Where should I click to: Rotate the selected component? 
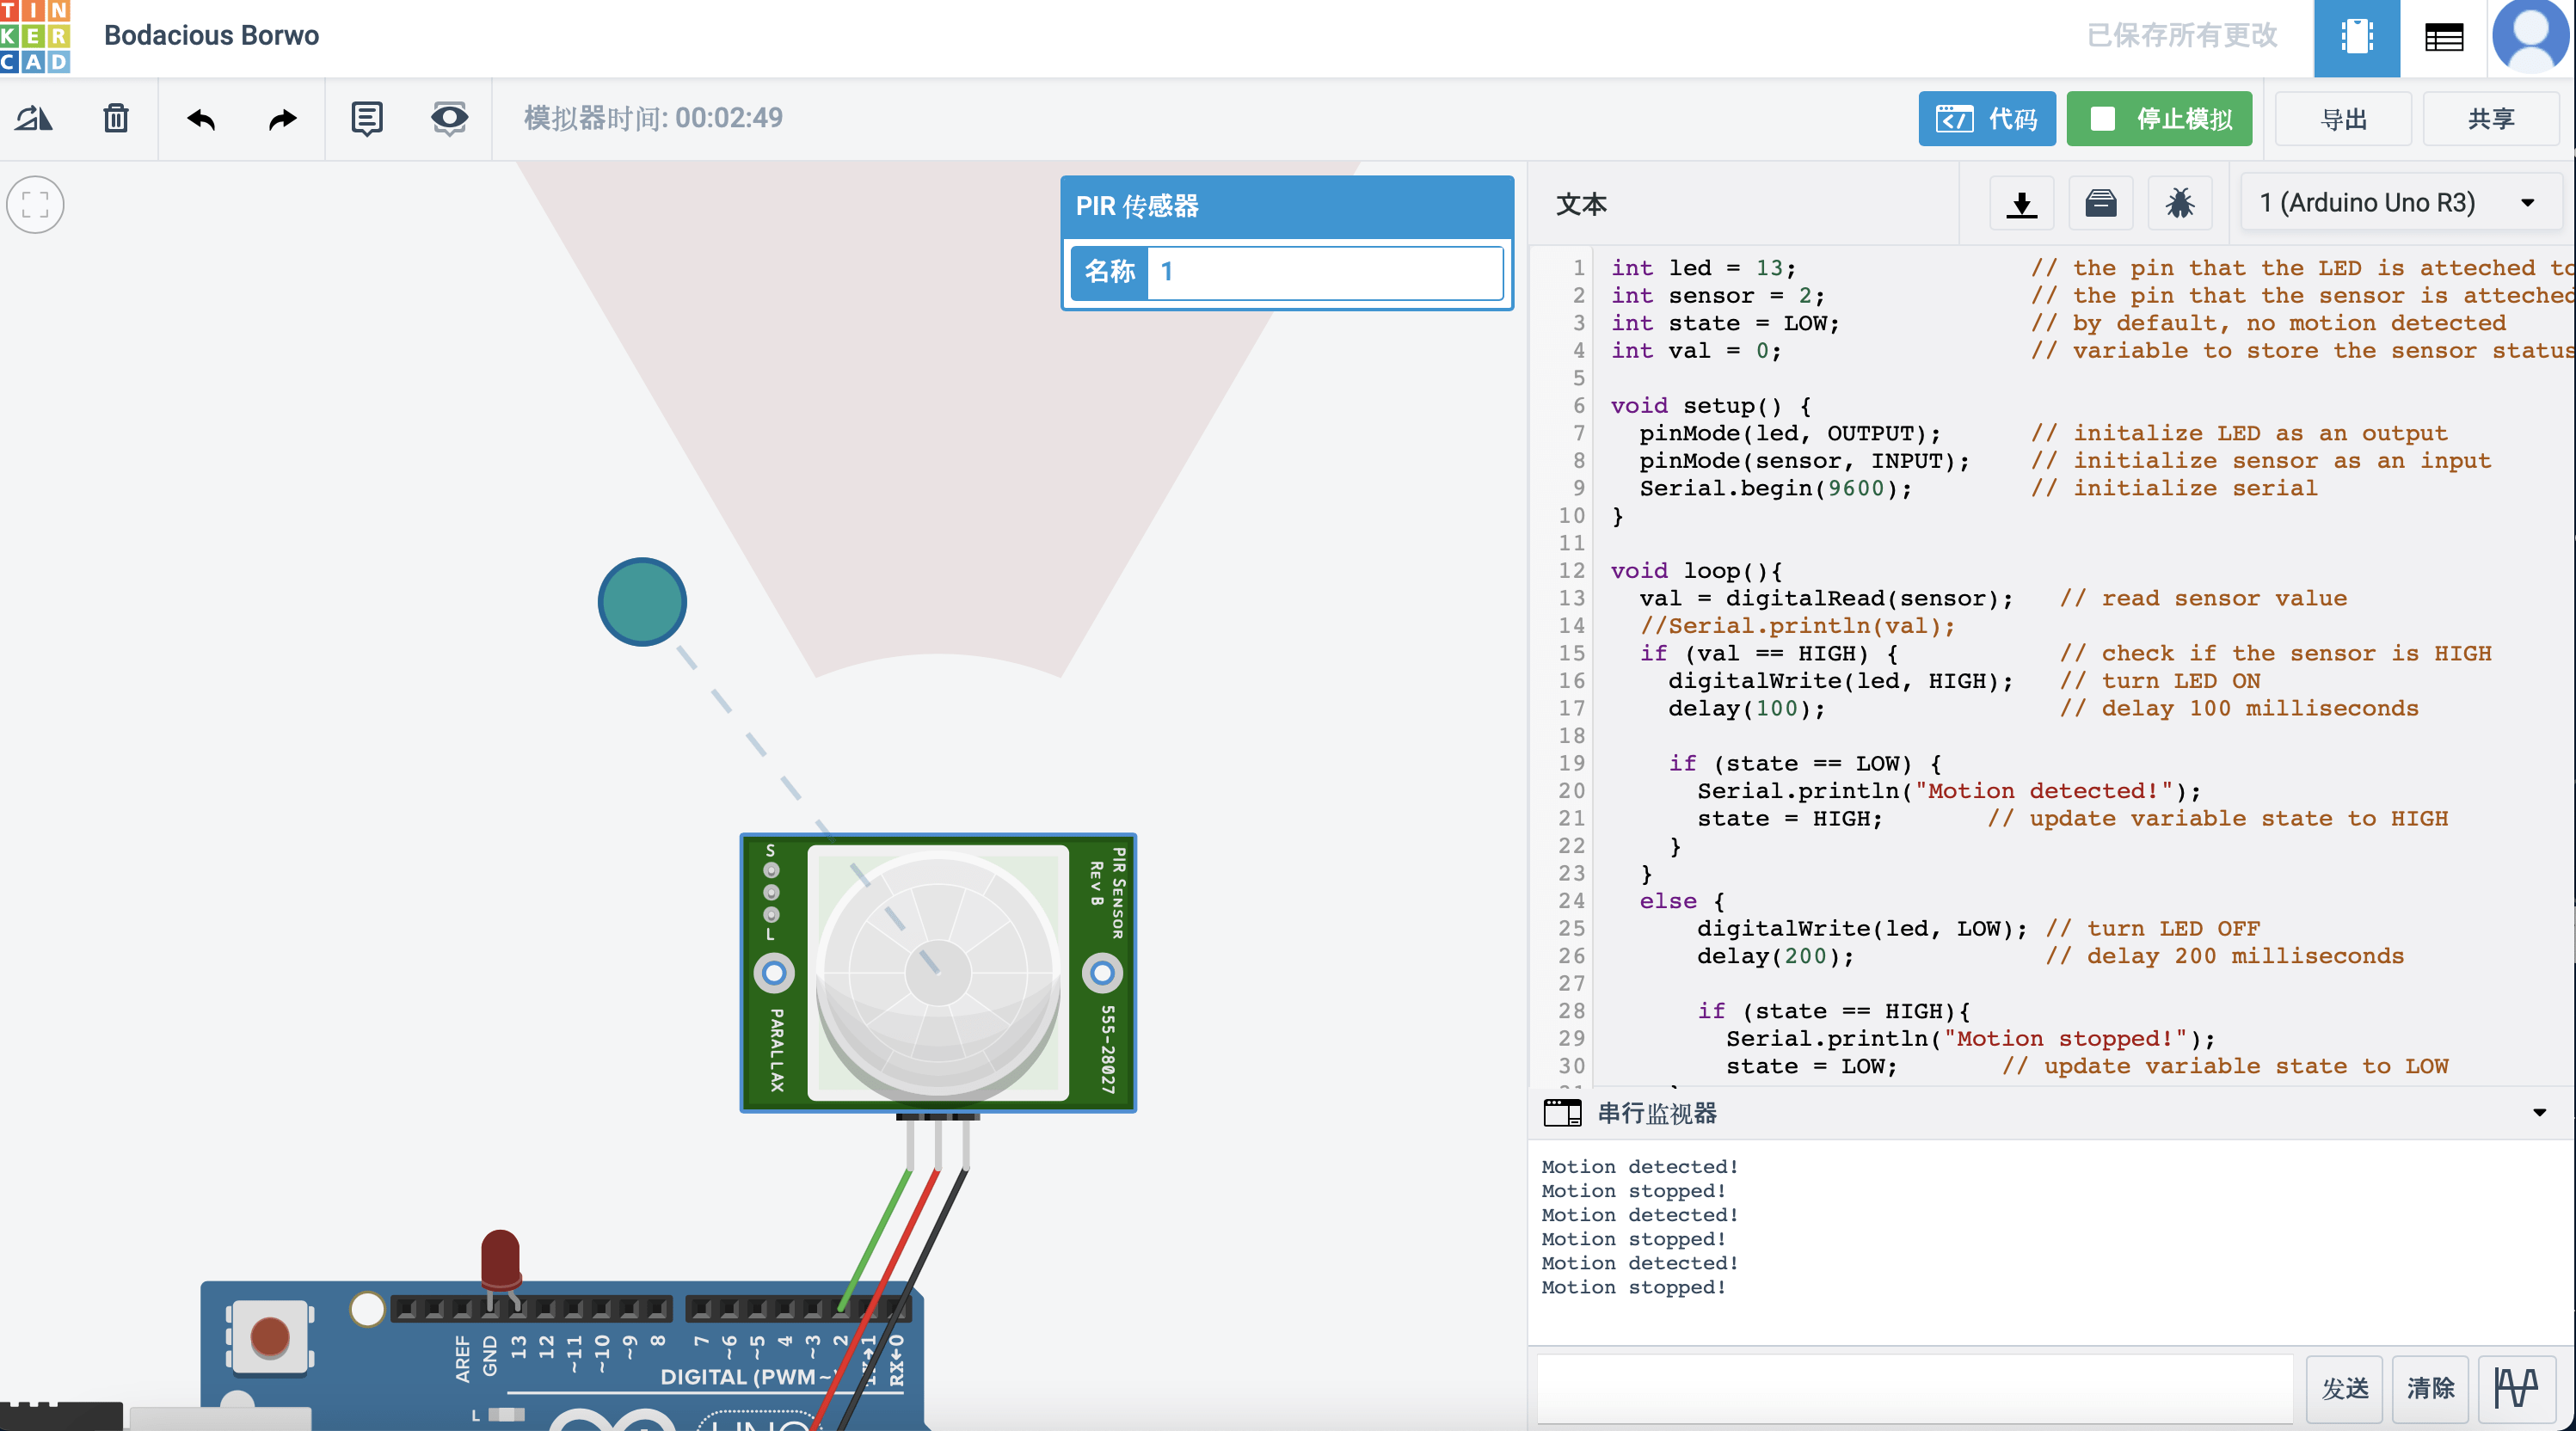click(x=34, y=119)
